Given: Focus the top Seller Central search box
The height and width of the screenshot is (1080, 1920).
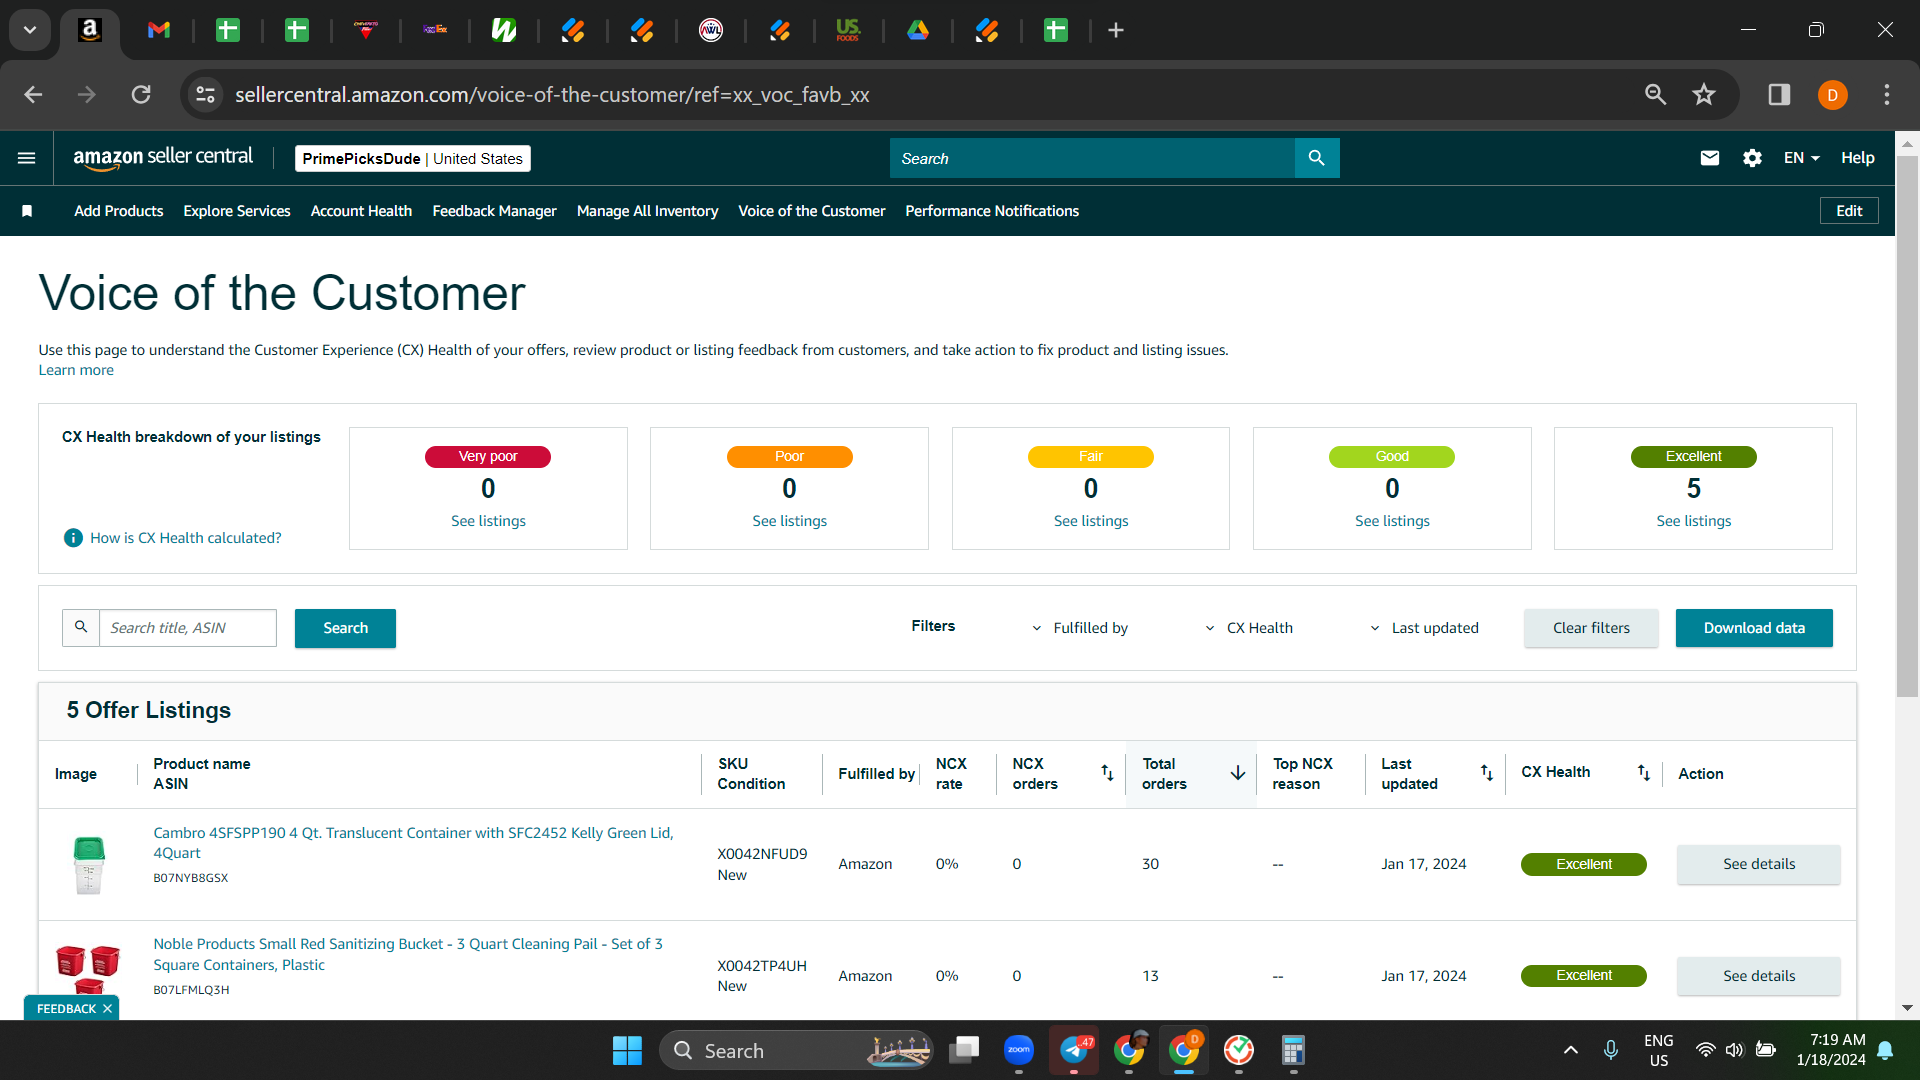Looking at the screenshot, I should click(1092, 158).
